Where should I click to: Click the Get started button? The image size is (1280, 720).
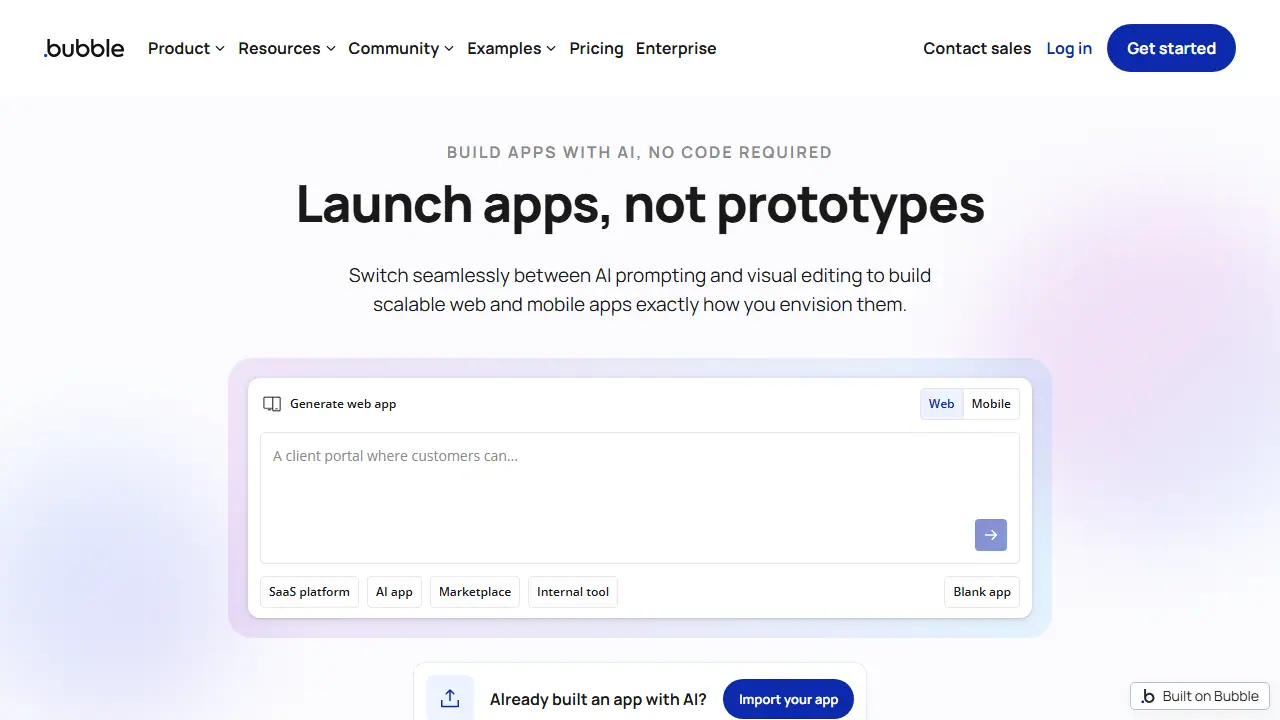click(x=1171, y=48)
